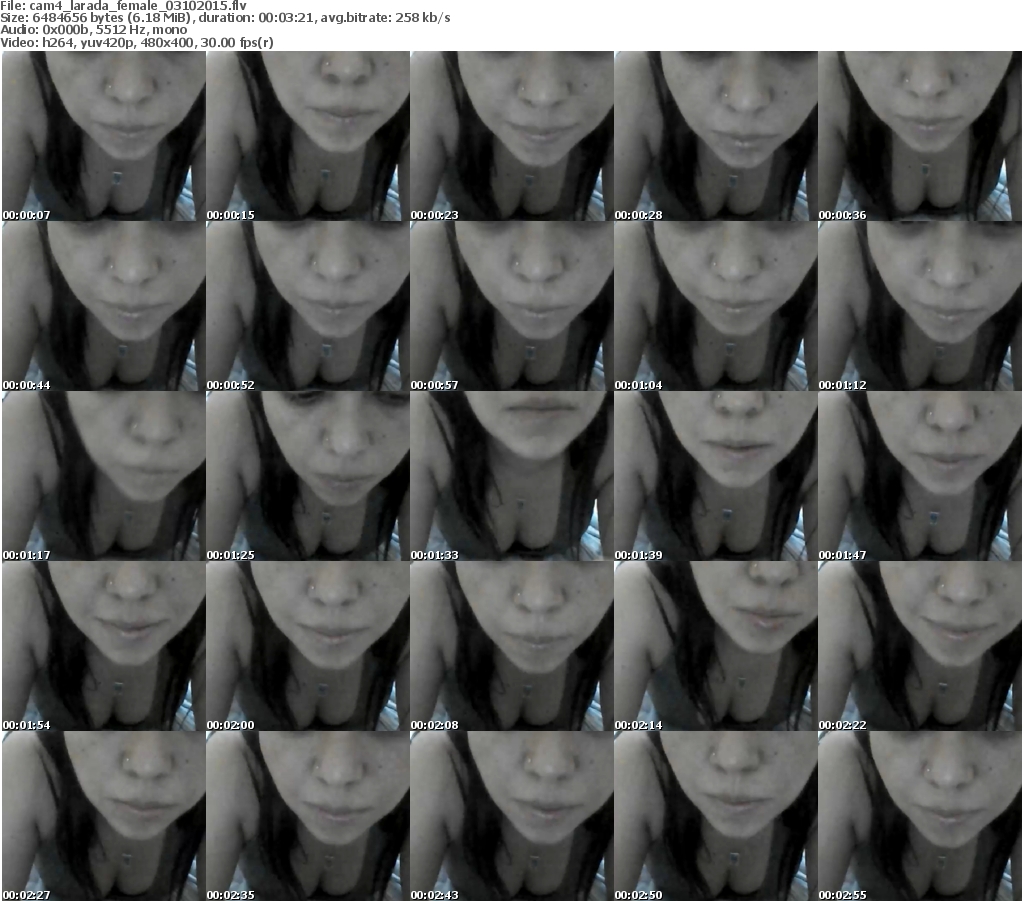
Task: Click the thumbnail stamped 00:00:36
Action: pyautogui.click(x=920, y=136)
